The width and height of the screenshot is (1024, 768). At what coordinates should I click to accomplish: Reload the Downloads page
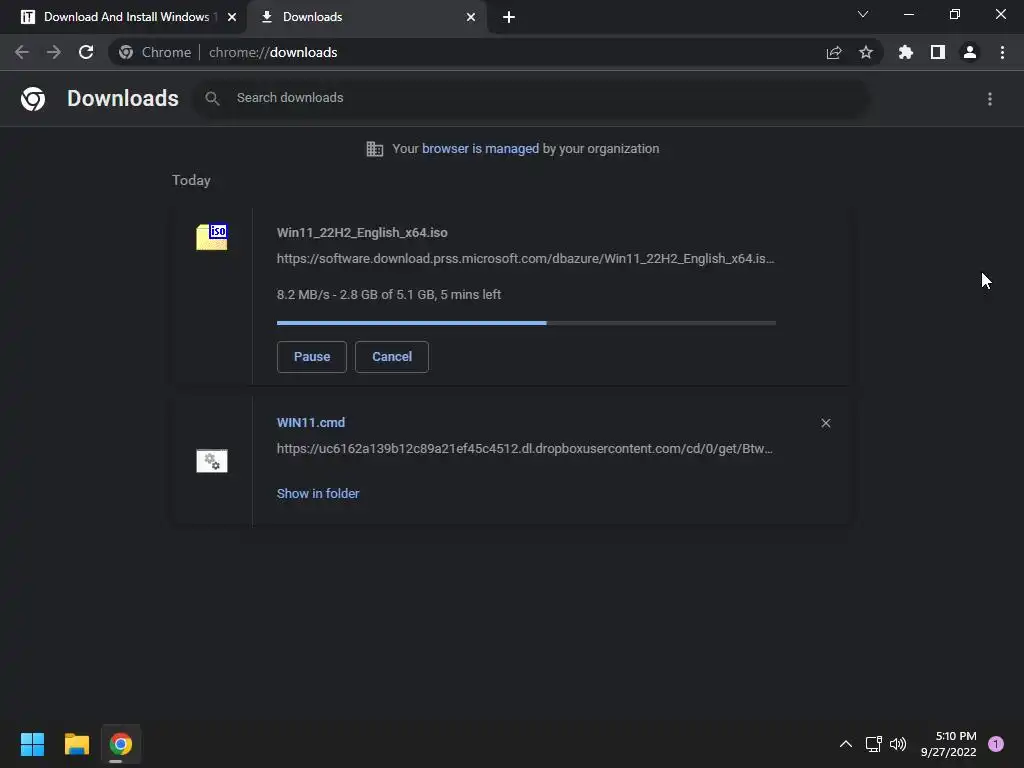[x=86, y=52]
